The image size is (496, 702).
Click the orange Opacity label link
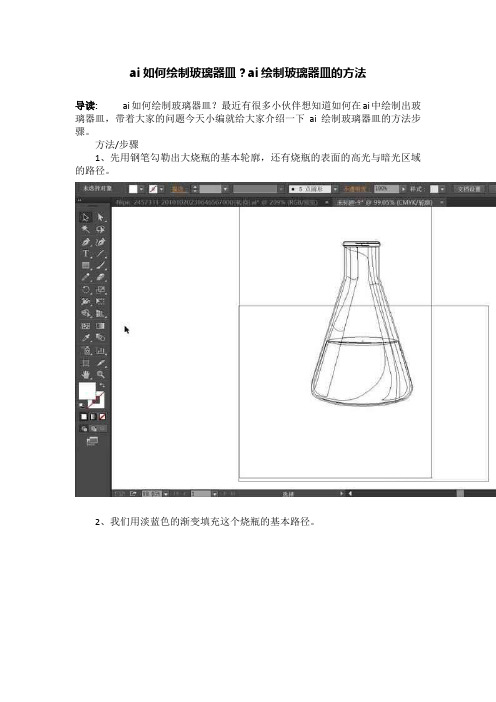(x=355, y=189)
